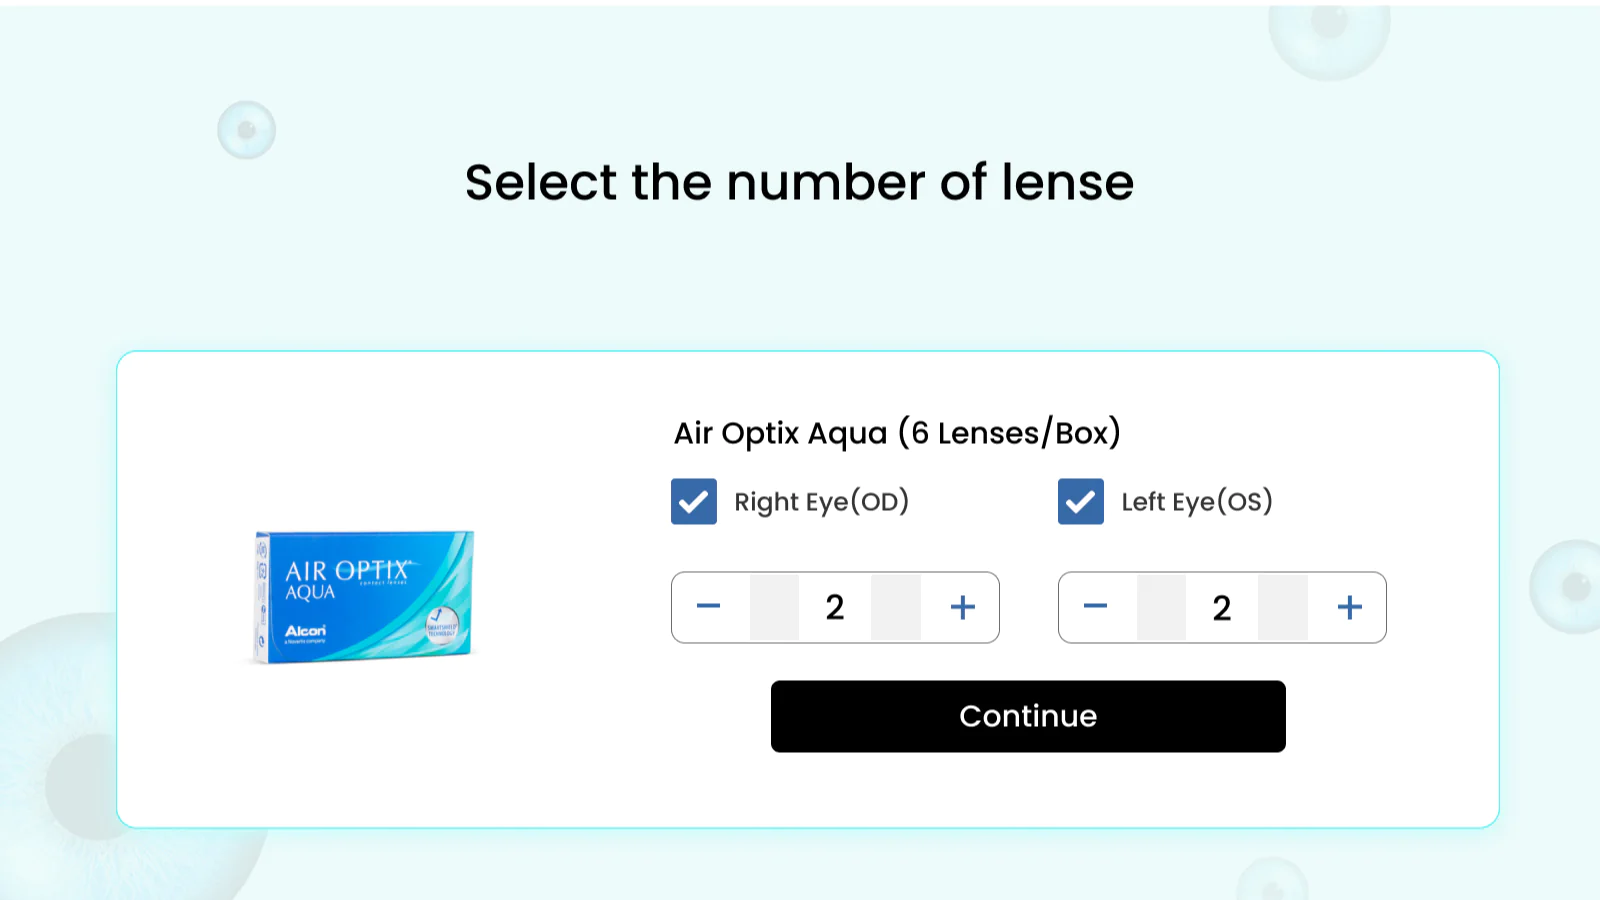Screen dimensions: 1600x900
Task: Click the Left Eye(OS) label text
Action: click(1196, 502)
